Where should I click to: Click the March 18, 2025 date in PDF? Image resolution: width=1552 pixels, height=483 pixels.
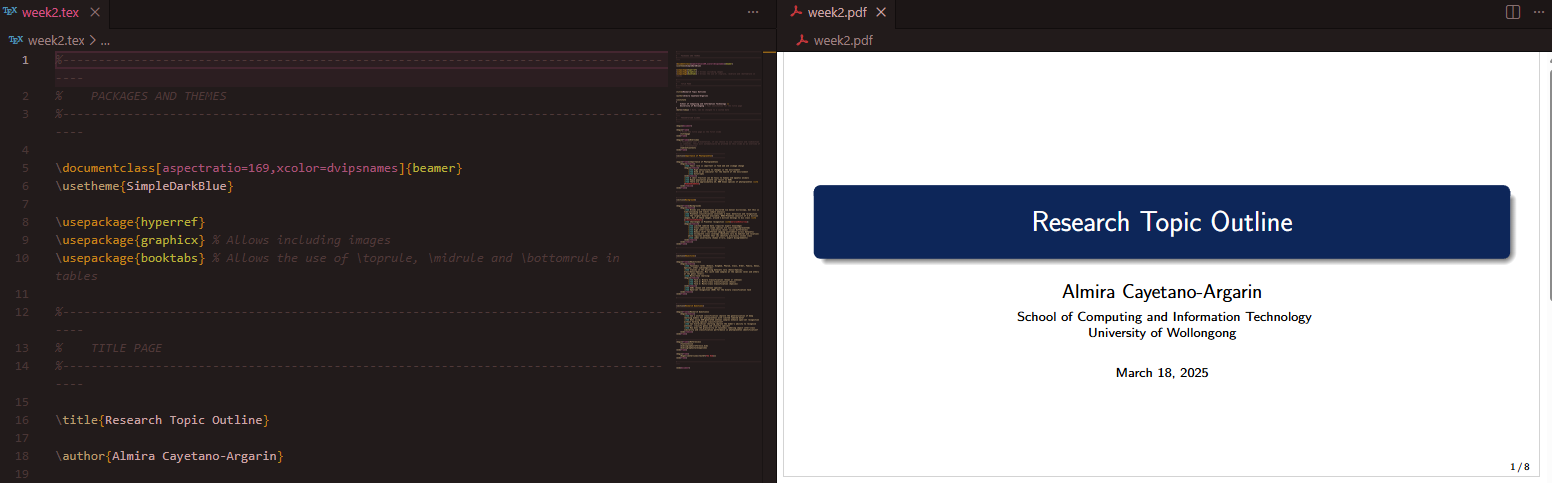click(x=1162, y=373)
